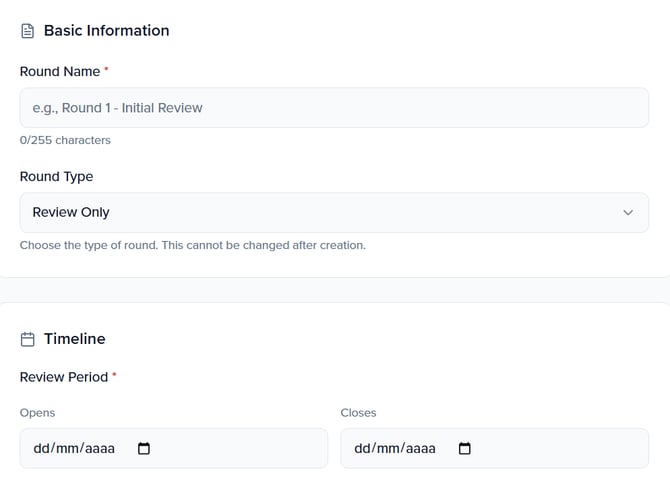Focus the Round Name text field
The height and width of the screenshot is (490, 670).
pyautogui.click(x=334, y=107)
